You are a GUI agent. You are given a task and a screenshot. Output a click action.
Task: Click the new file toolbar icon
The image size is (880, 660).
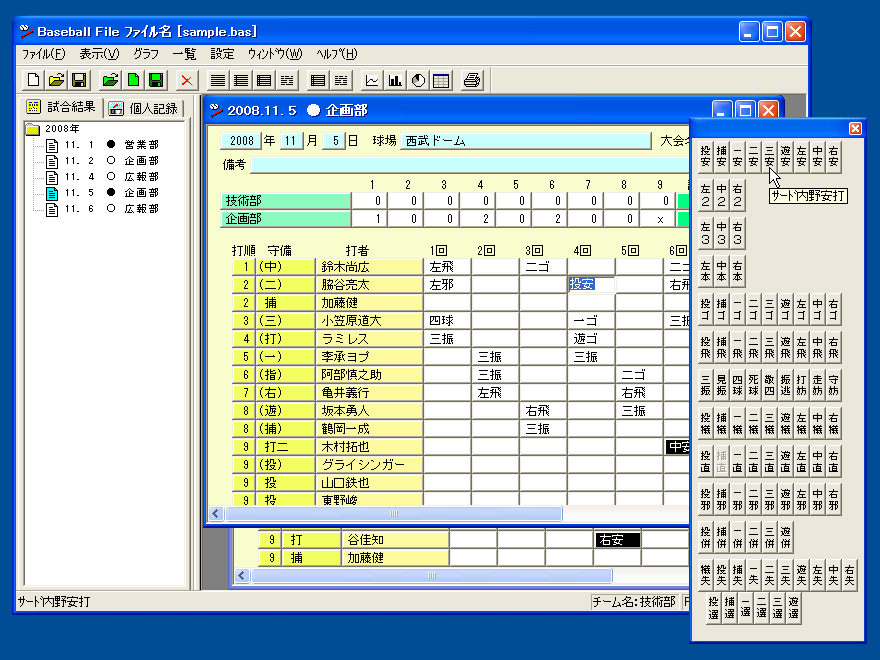pos(33,80)
